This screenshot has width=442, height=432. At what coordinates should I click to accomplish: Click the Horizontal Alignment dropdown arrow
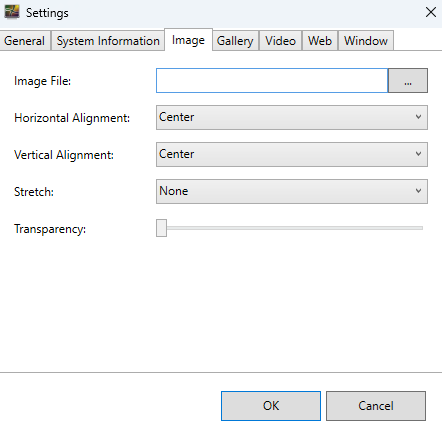pyautogui.click(x=418, y=117)
